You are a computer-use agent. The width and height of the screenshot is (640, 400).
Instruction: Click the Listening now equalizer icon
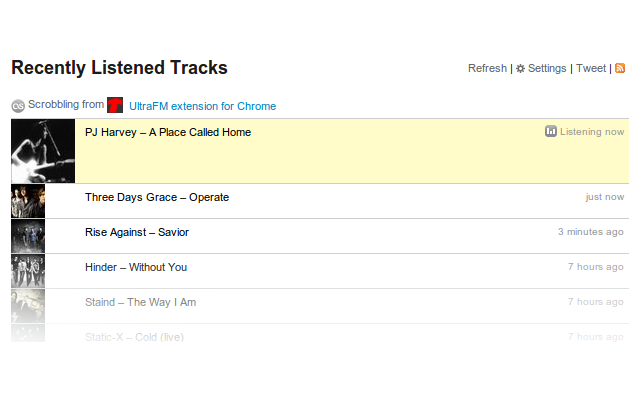(551, 132)
